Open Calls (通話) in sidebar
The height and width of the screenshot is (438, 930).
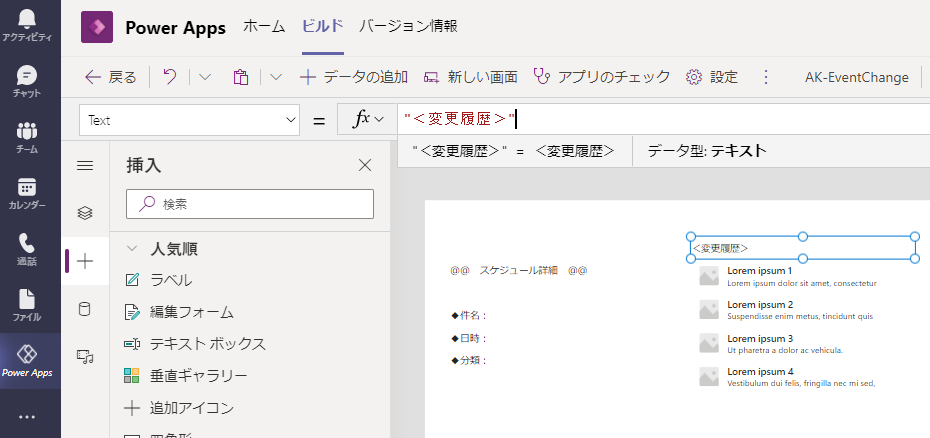pyautogui.click(x=27, y=249)
